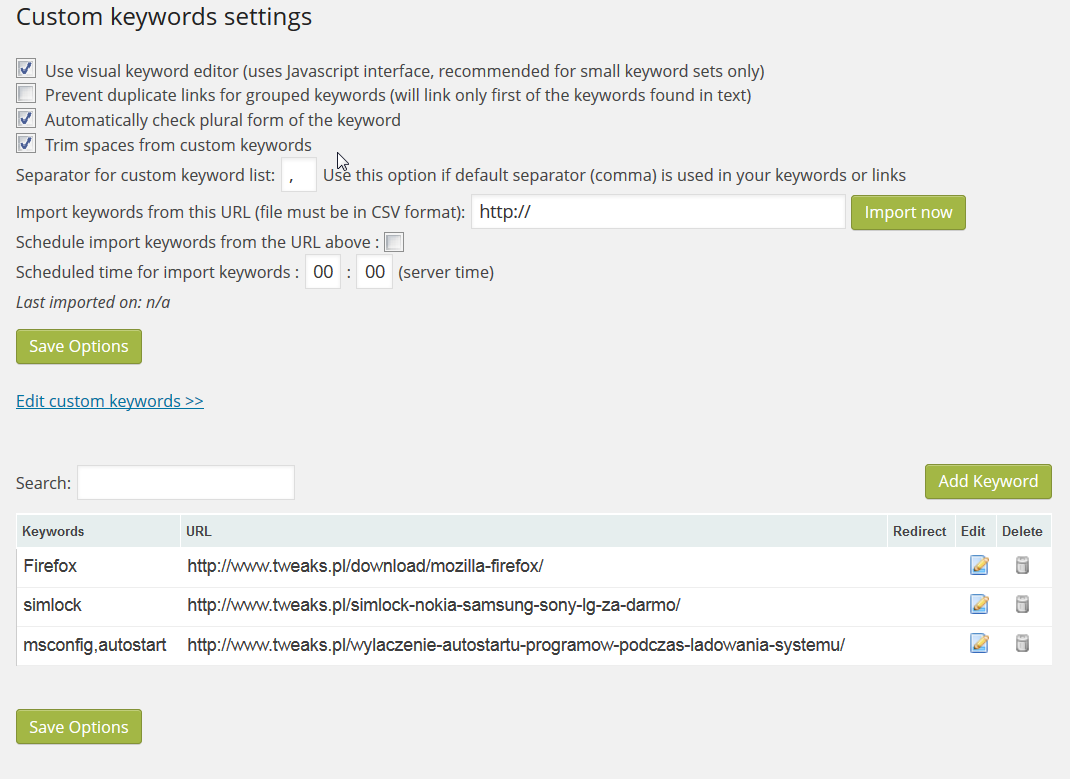
Task: Delete the Firefox keyword row
Action: coord(1022,565)
